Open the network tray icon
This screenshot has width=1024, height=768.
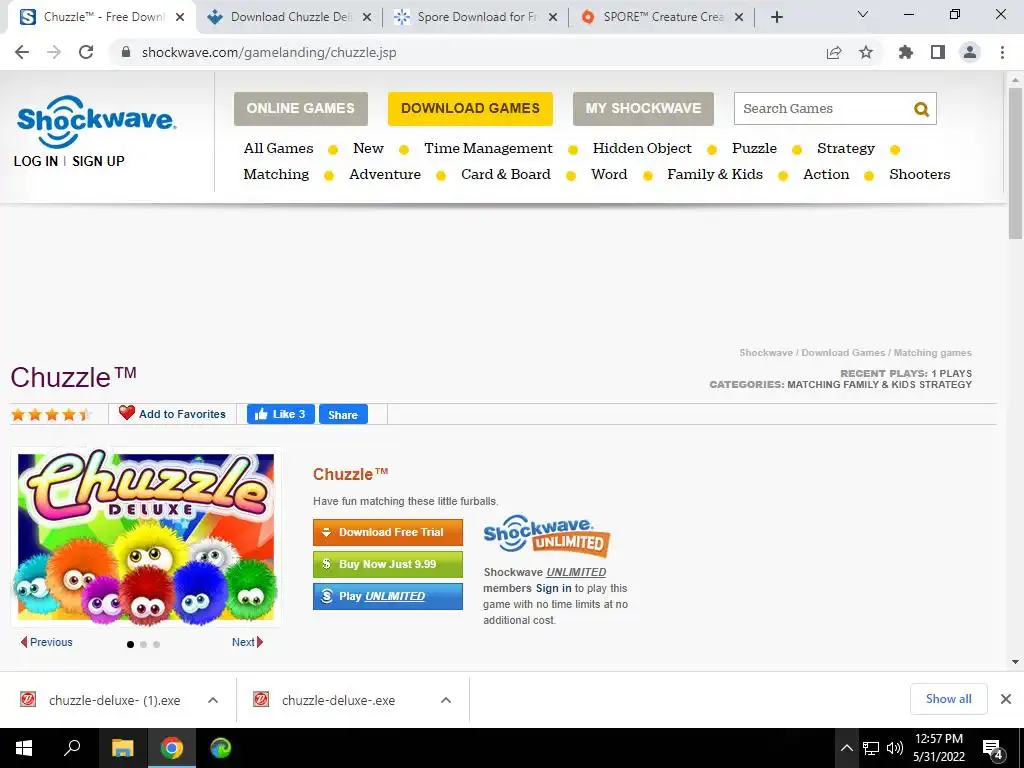(871, 748)
